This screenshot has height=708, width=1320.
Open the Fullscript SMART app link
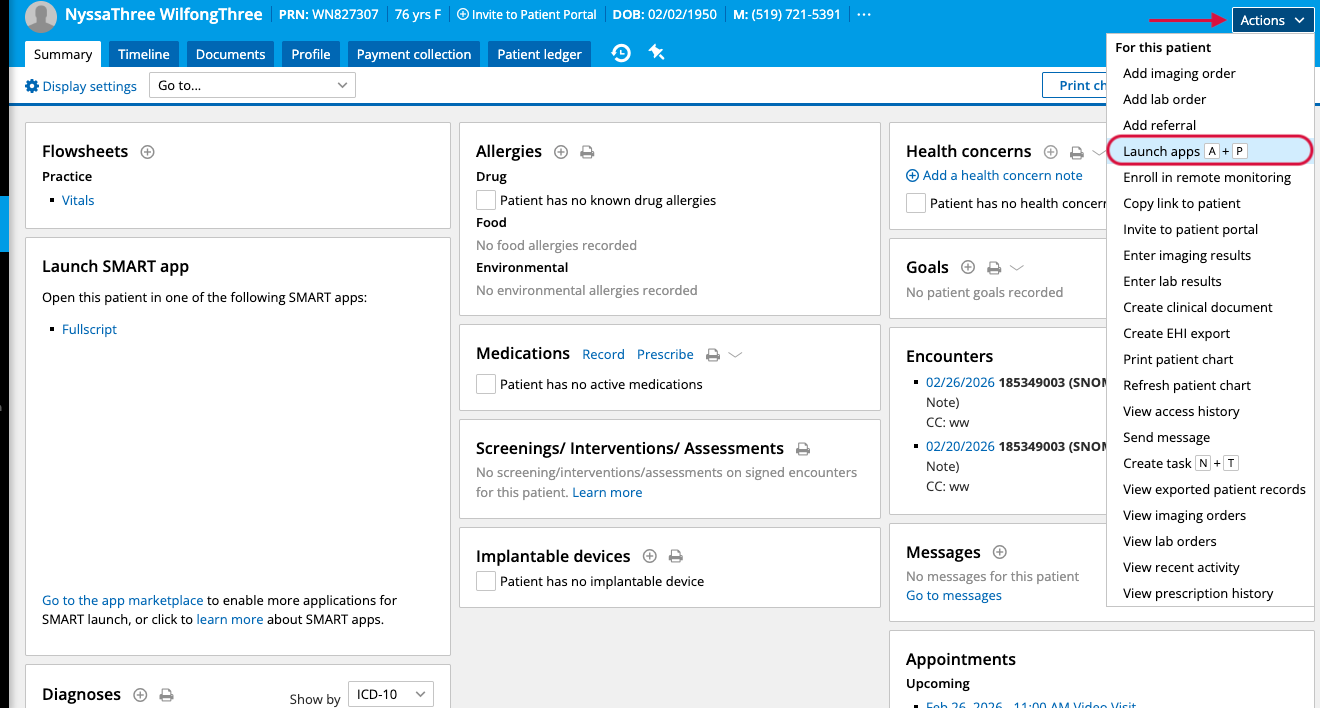point(89,329)
